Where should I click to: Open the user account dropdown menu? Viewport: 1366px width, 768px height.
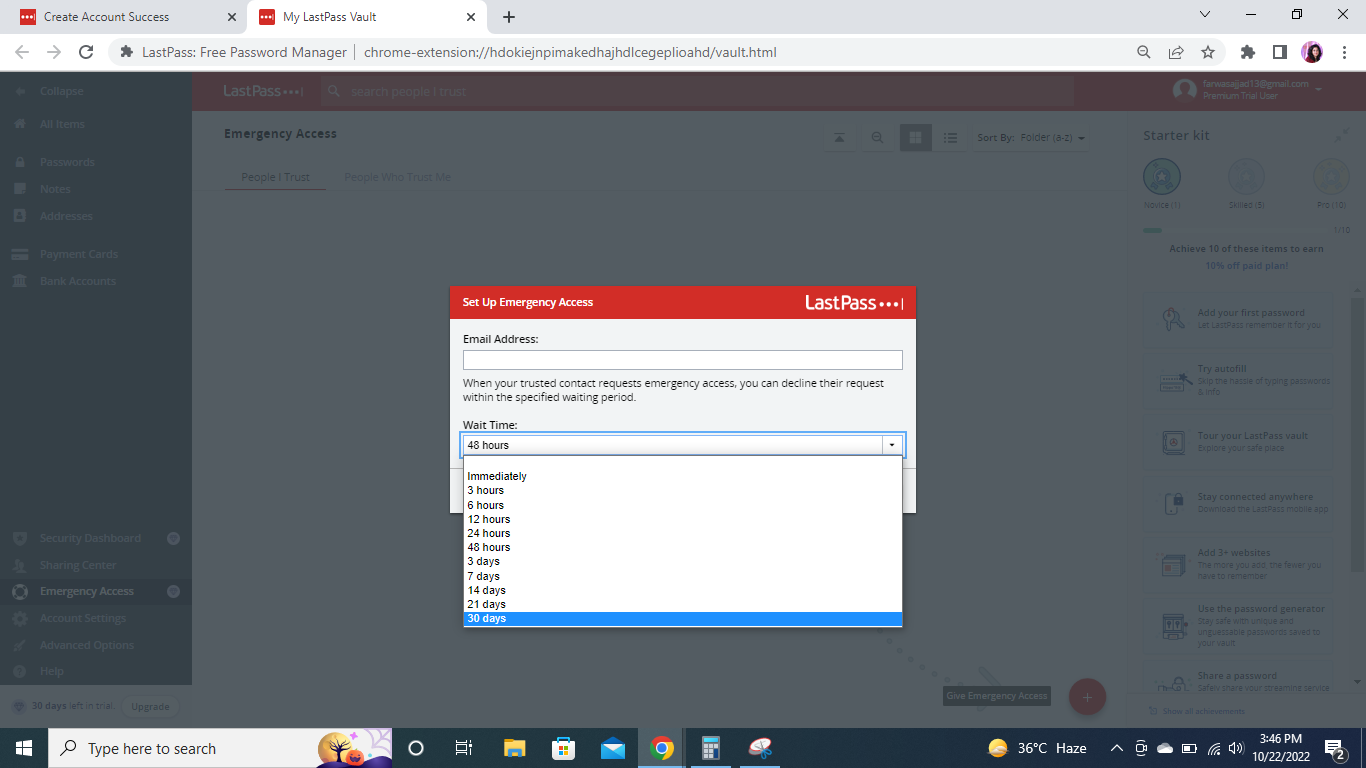coord(1247,90)
